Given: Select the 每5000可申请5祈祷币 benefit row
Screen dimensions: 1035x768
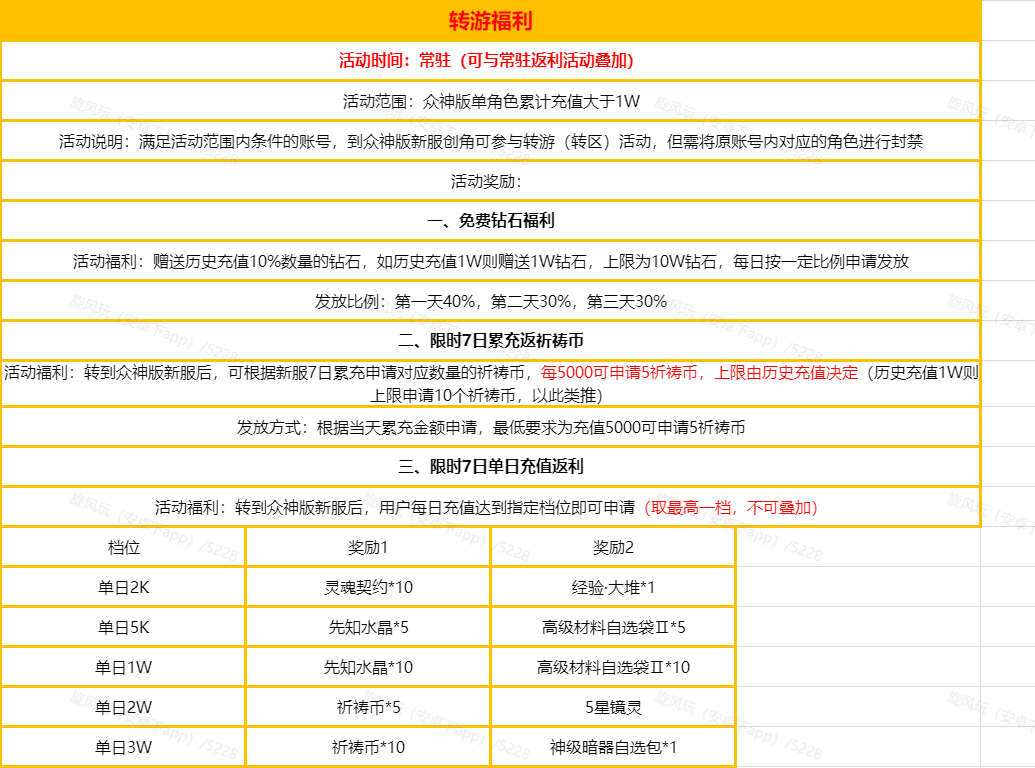Looking at the screenshot, I should click(x=490, y=383).
